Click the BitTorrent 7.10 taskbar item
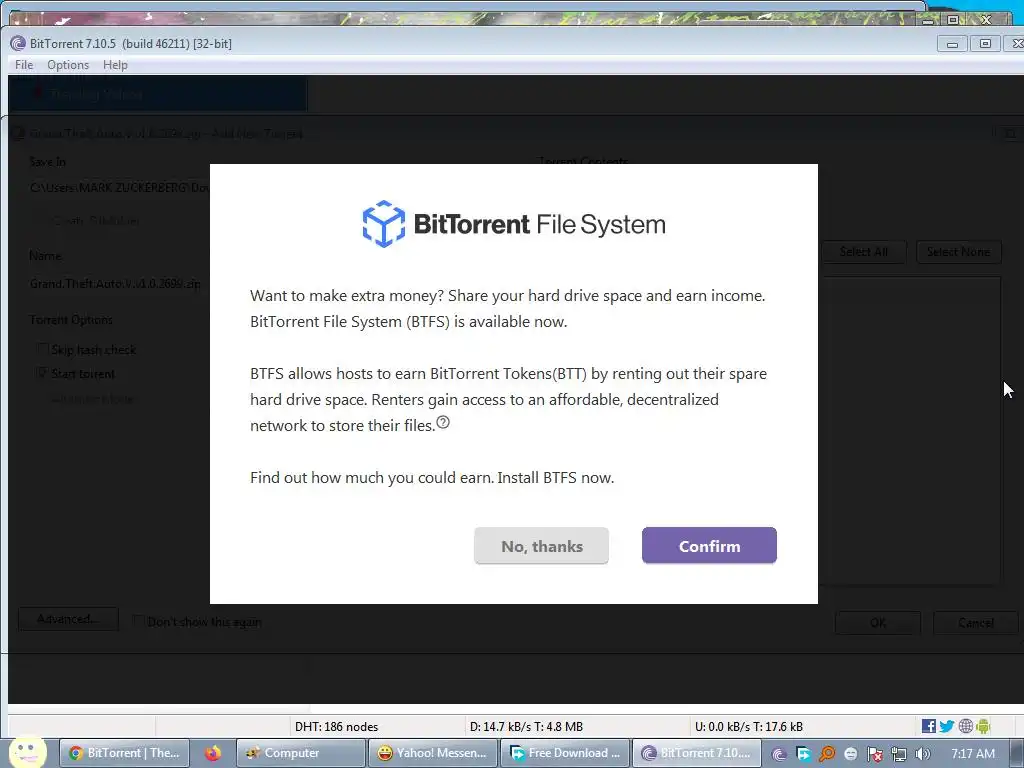The height and width of the screenshot is (768, 1024). click(696, 753)
